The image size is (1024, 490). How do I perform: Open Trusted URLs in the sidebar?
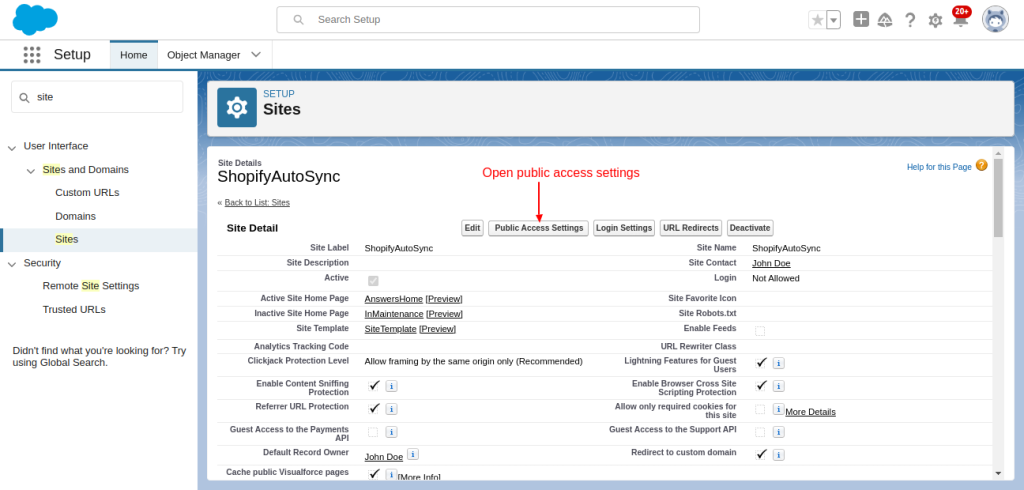pyautogui.click(x=74, y=310)
